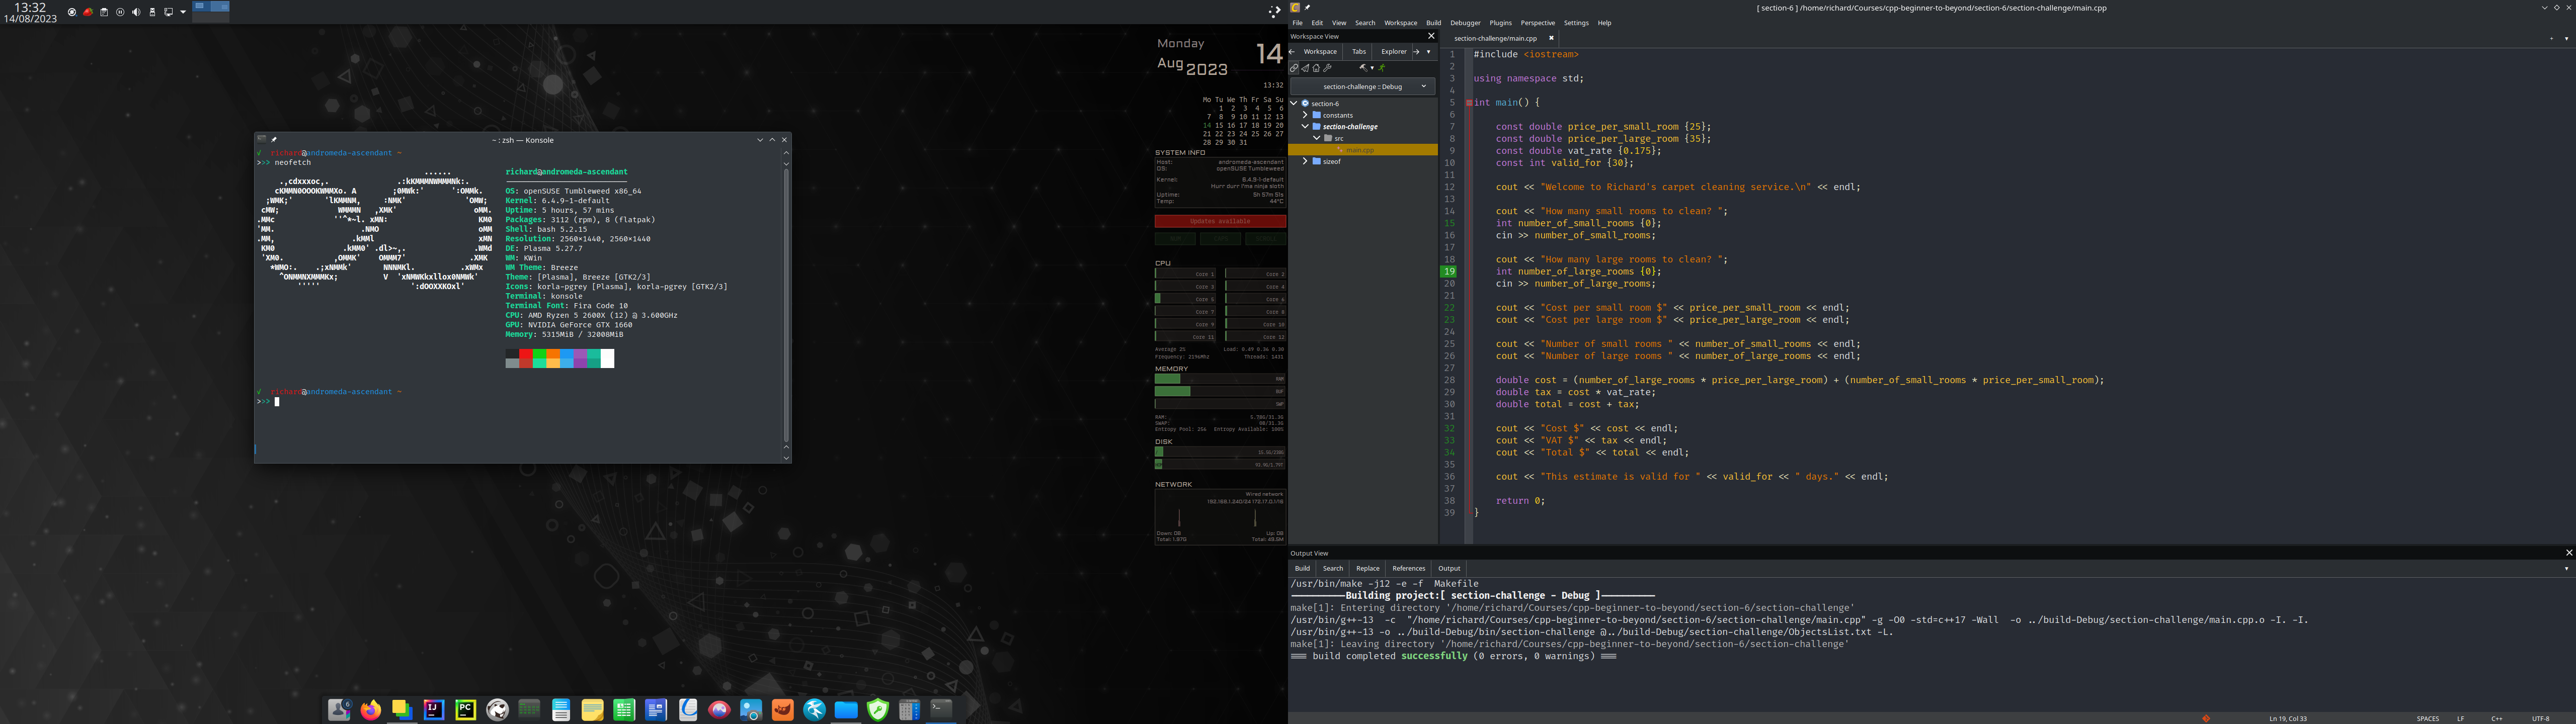The height and width of the screenshot is (724, 2576).
Task: Open clipboard icon in system tray
Action: coord(104,12)
